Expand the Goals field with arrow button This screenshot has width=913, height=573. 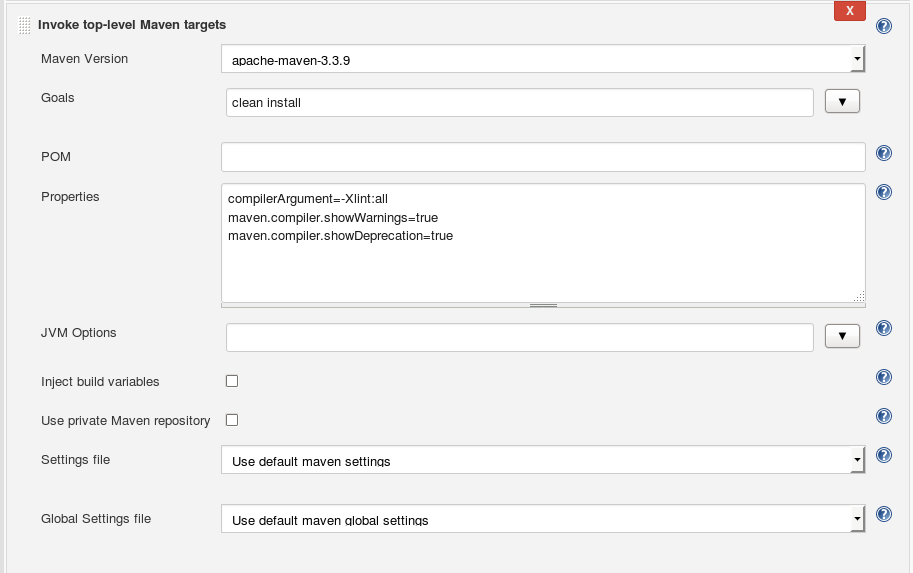(842, 102)
